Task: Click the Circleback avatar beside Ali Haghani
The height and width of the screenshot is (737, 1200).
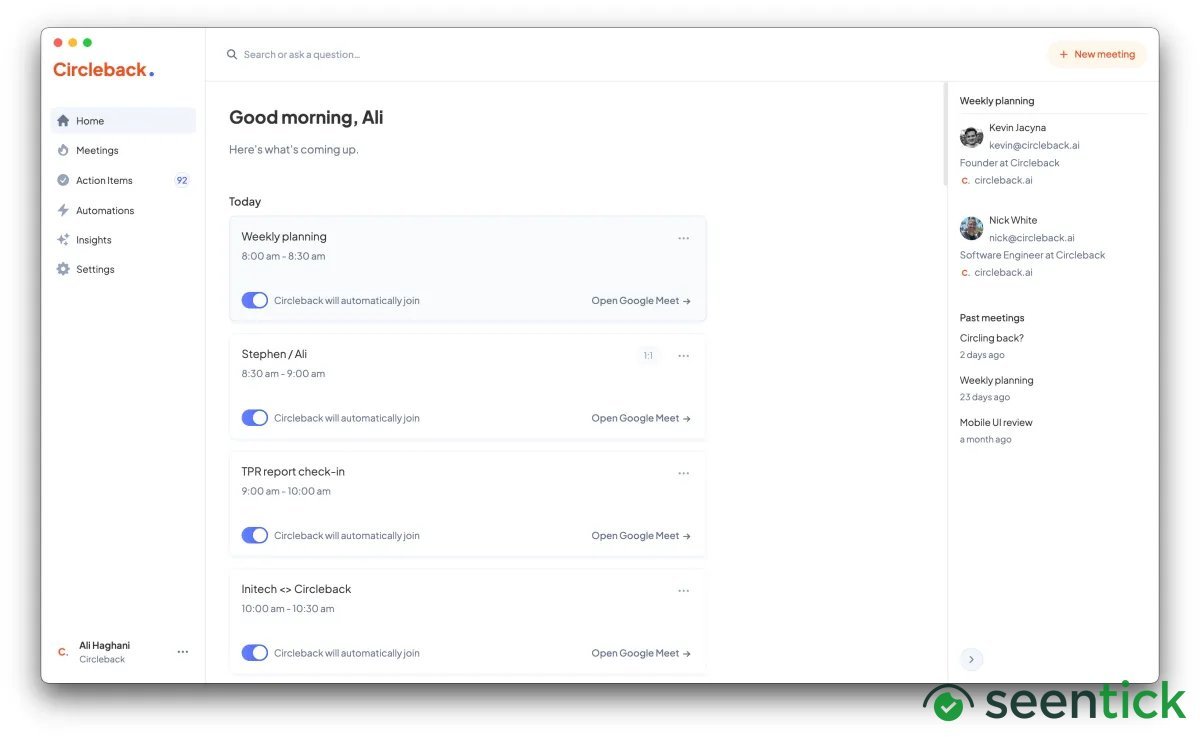Action: tap(63, 652)
